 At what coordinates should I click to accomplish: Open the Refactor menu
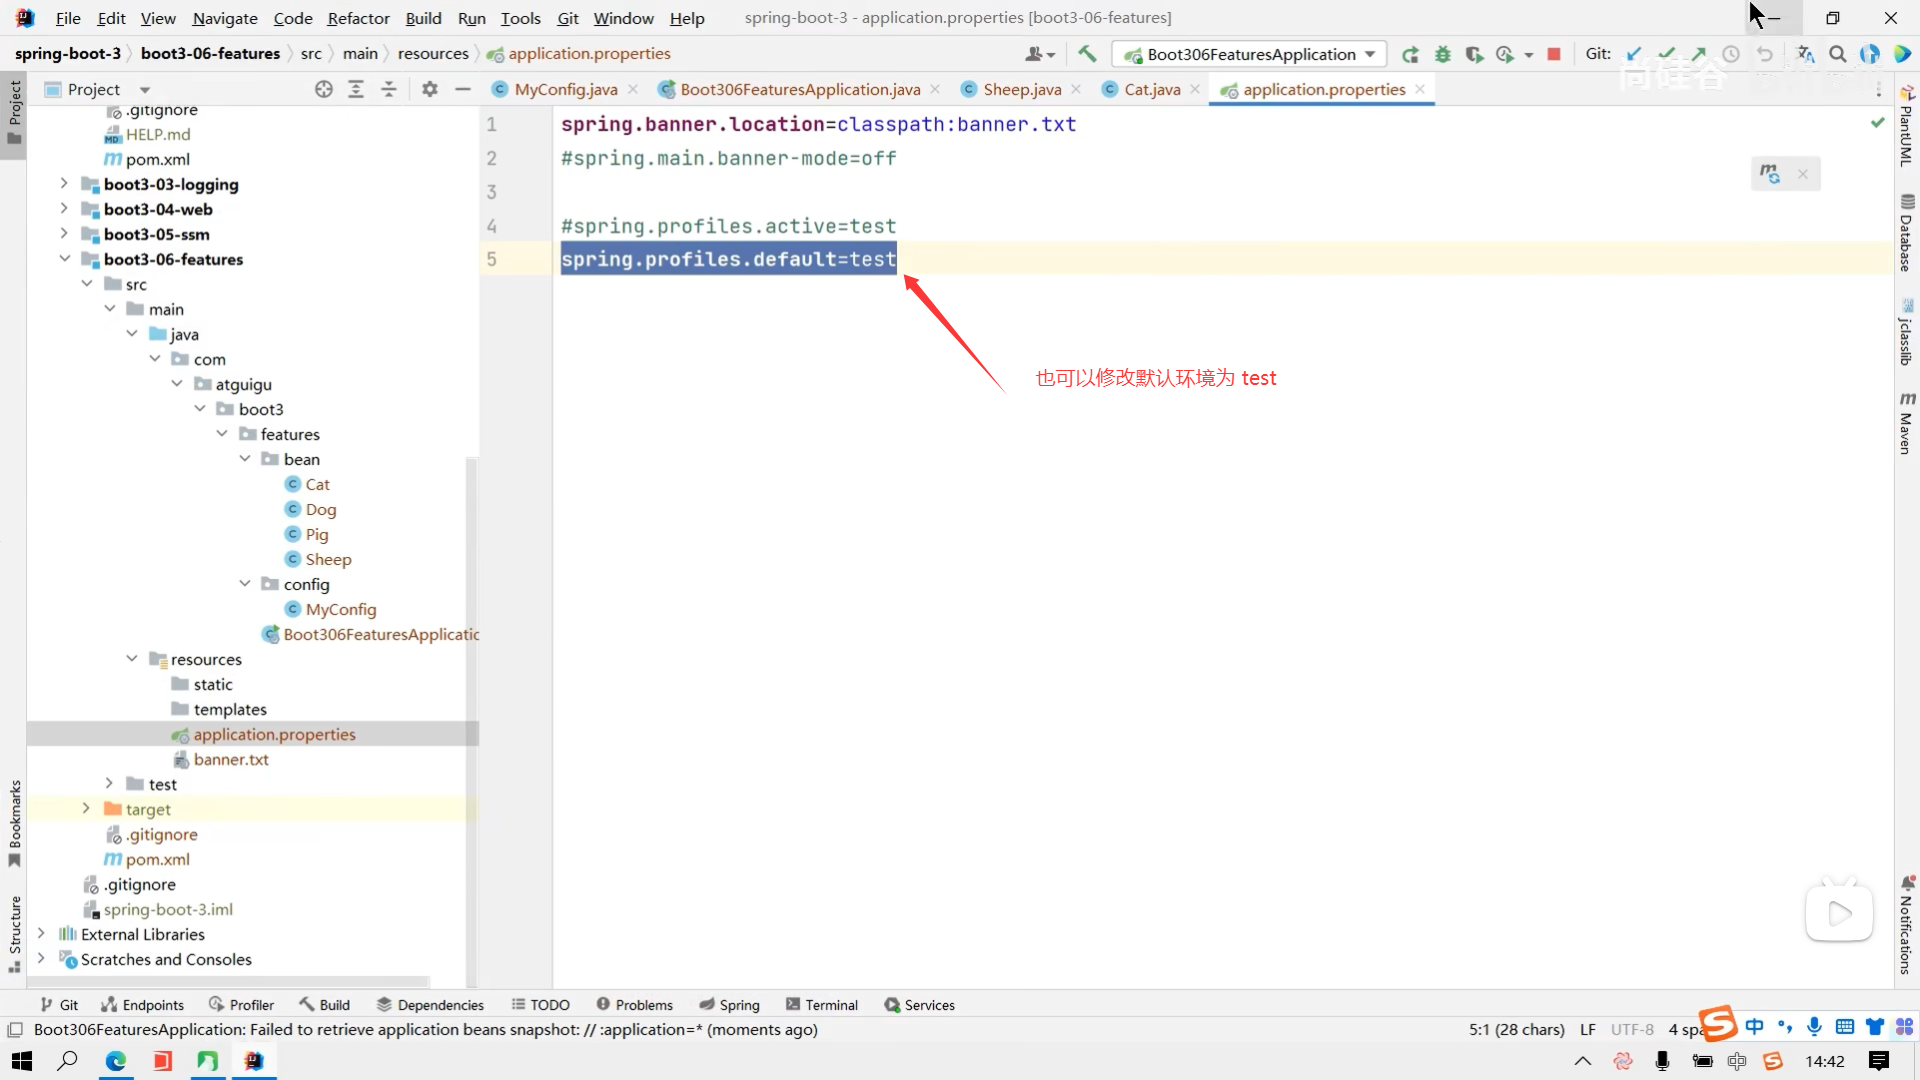358,18
